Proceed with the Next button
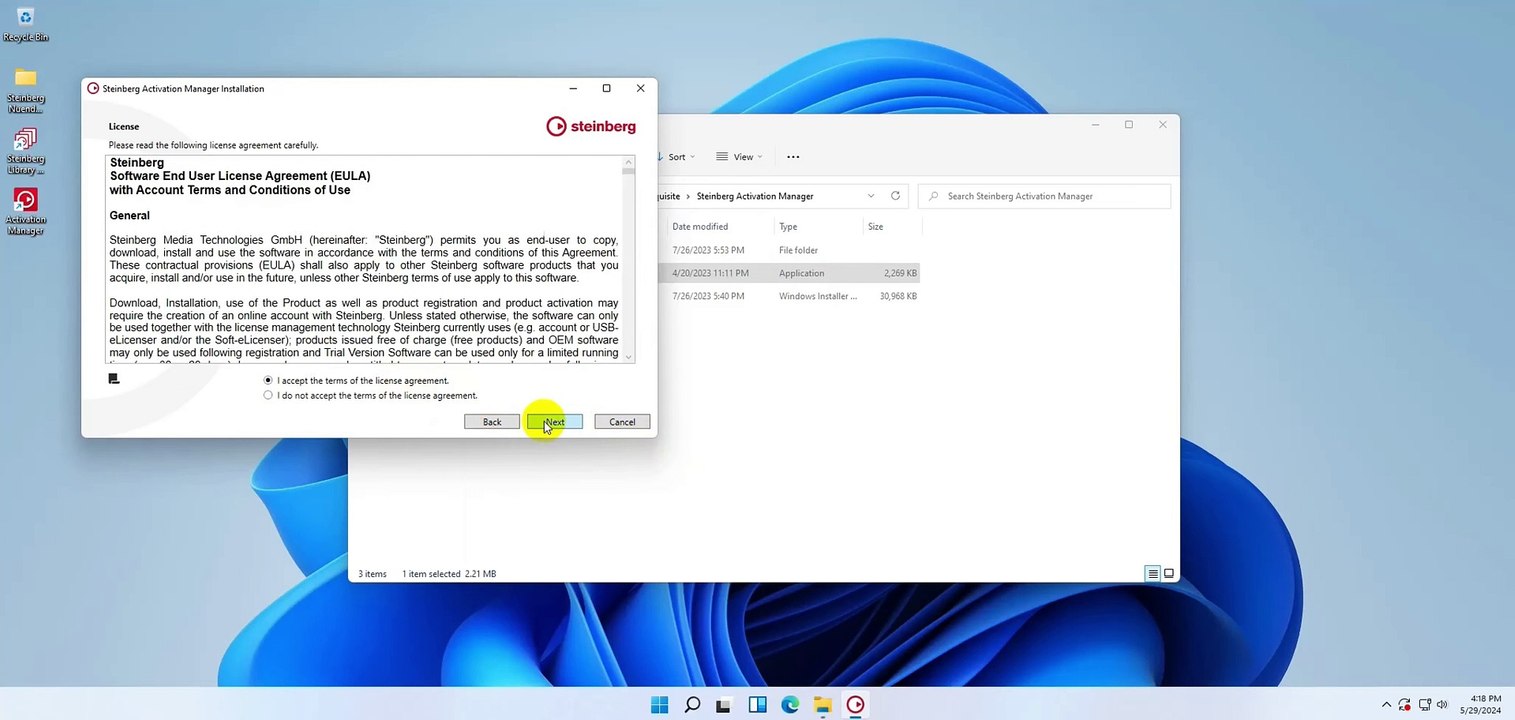 (x=554, y=422)
